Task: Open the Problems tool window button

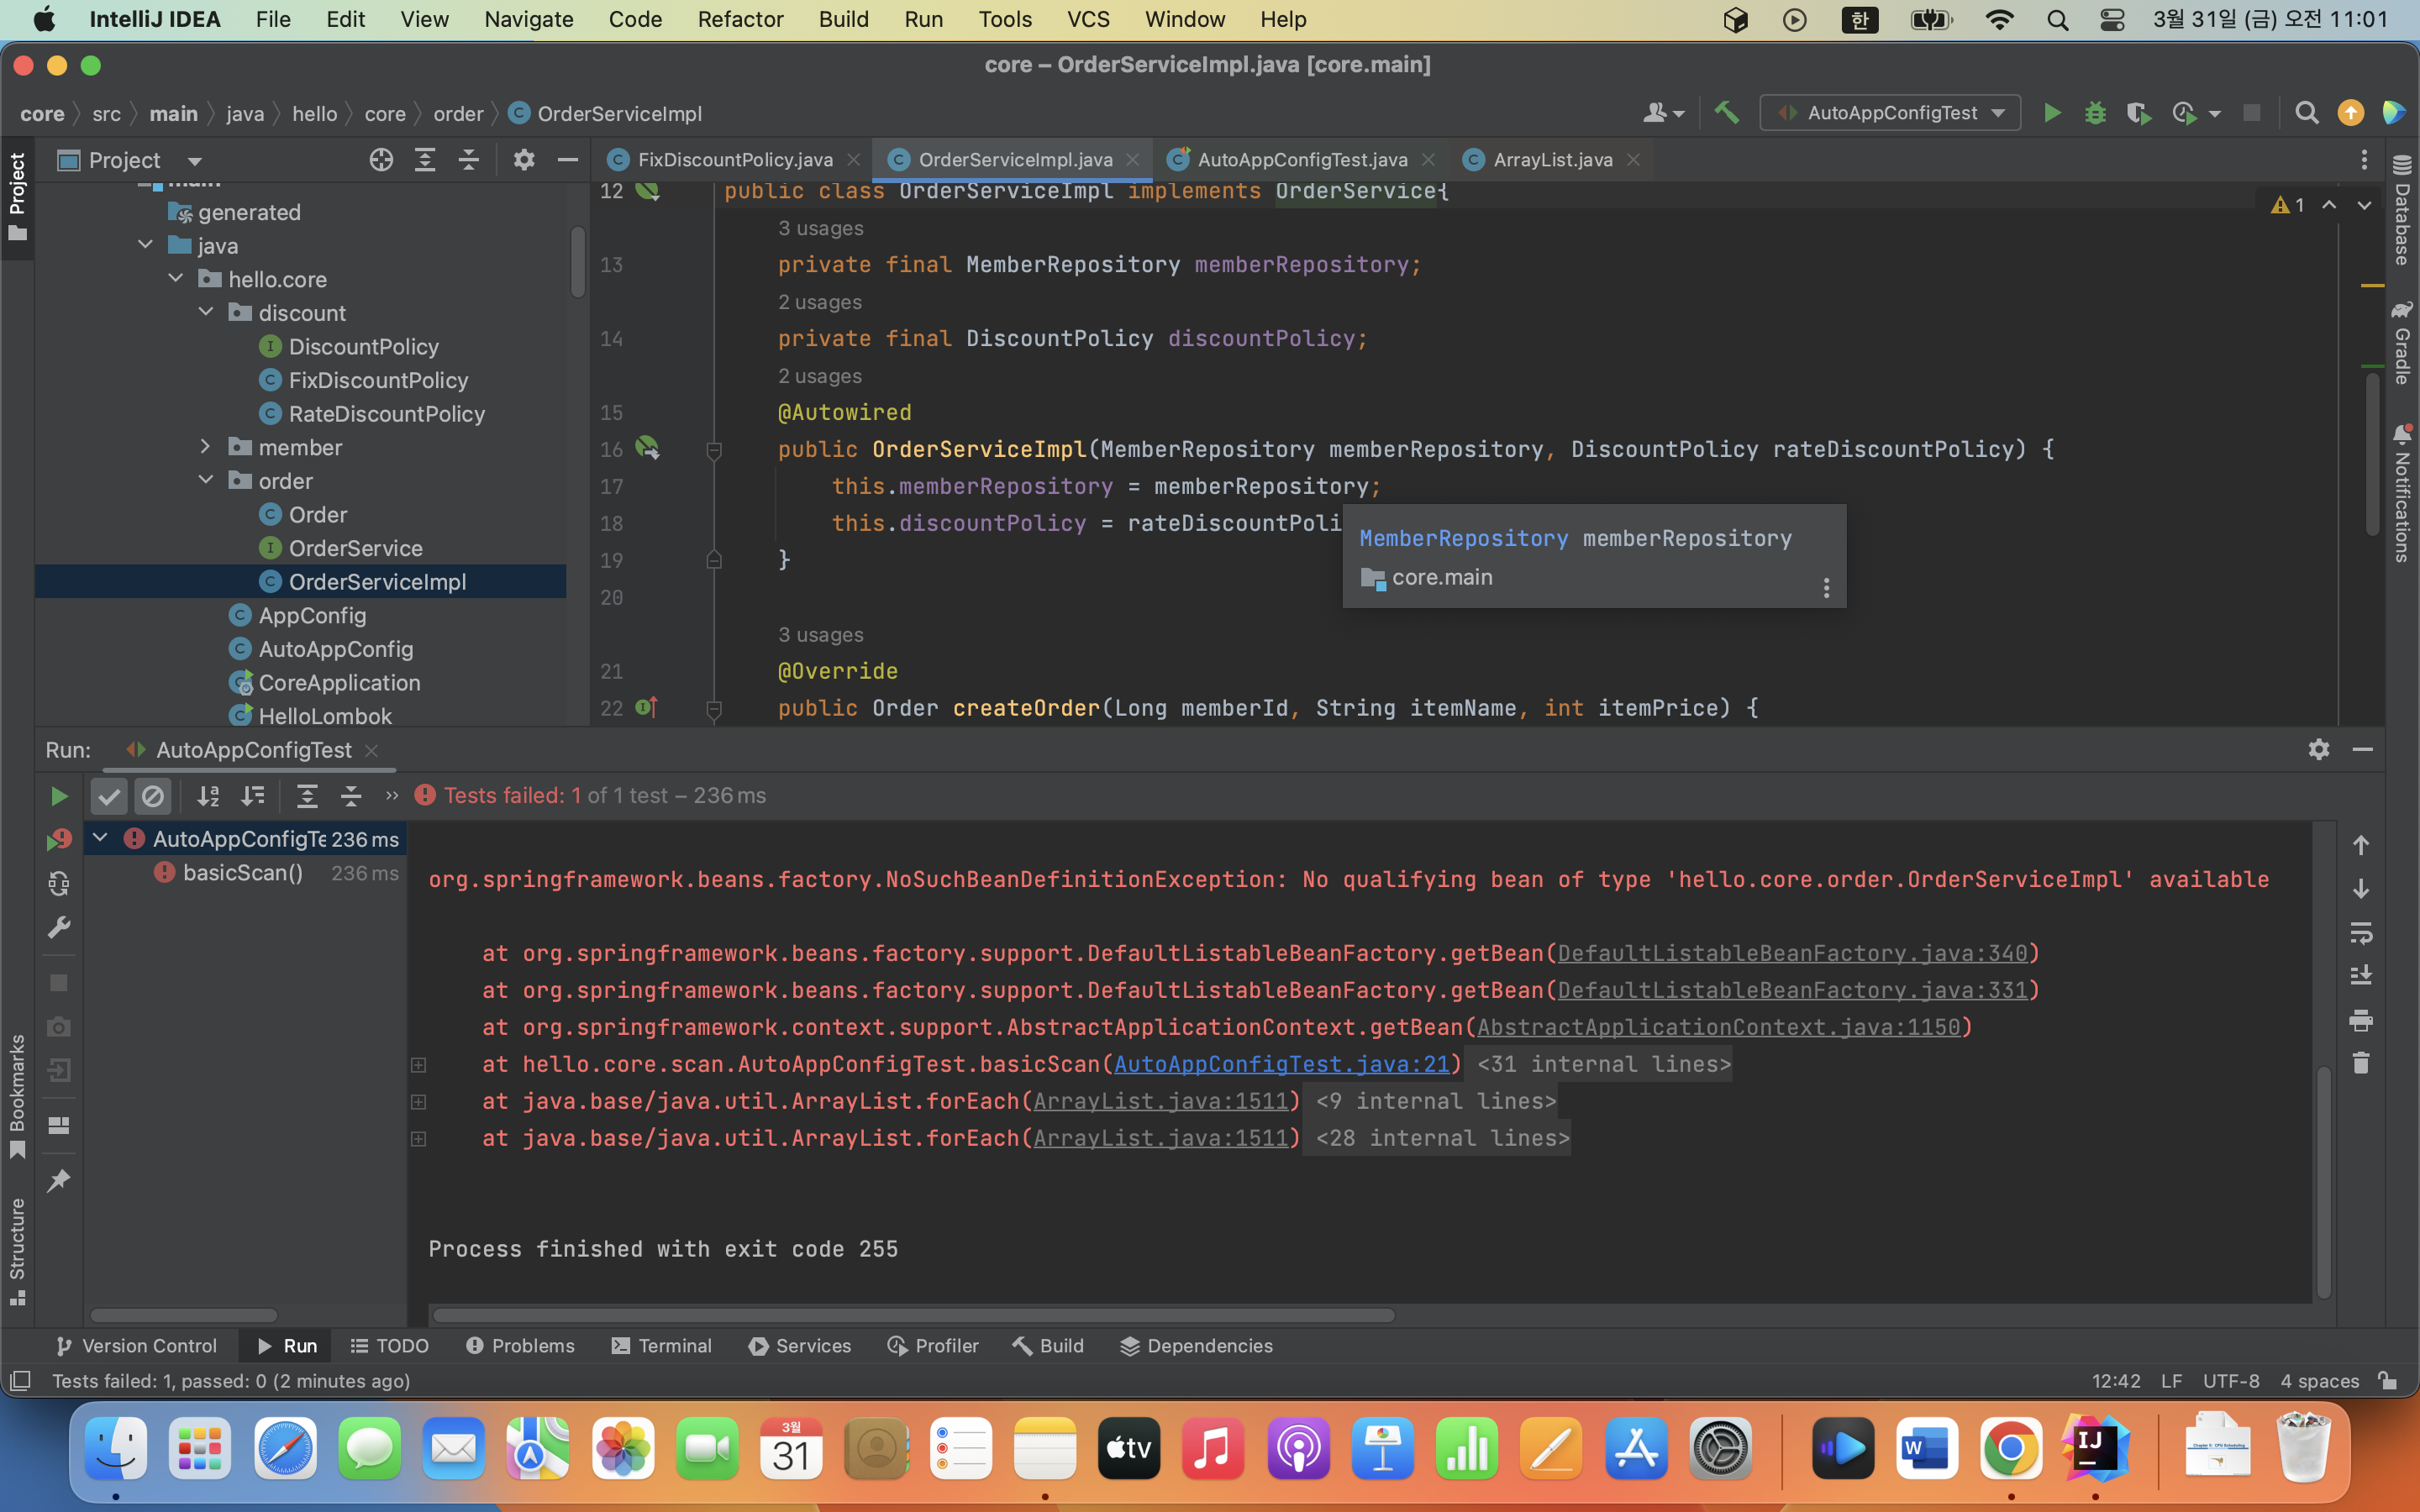Action: point(521,1346)
